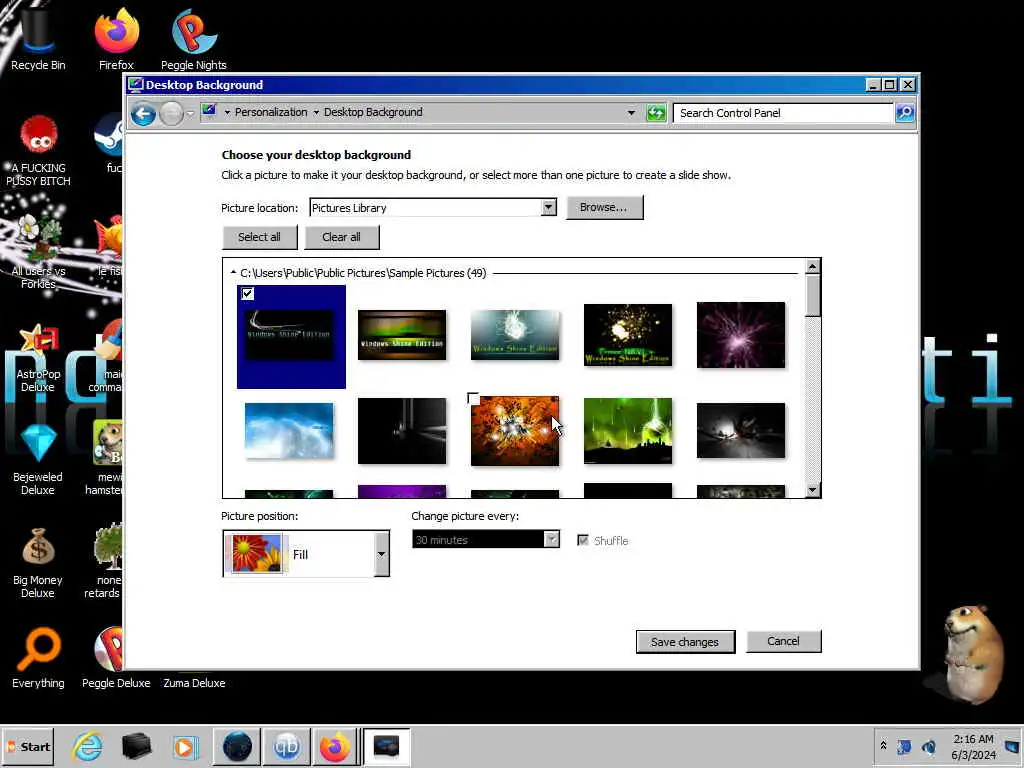The width and height of the screenshot is (1024, 768).
Task: Click the scroll down arrow of picture list
Action: point(812,490)
